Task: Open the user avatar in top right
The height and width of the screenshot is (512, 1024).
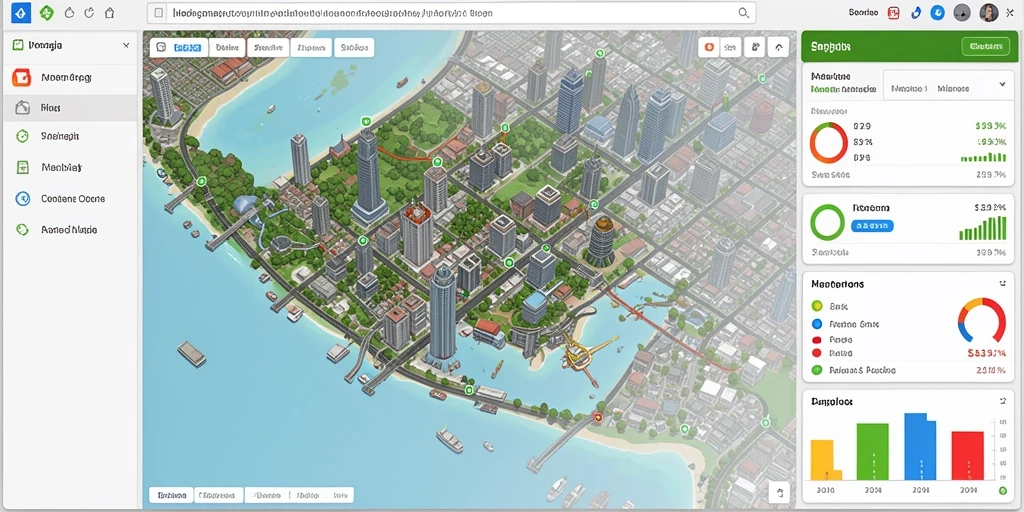Action: [x=989, y=12]
